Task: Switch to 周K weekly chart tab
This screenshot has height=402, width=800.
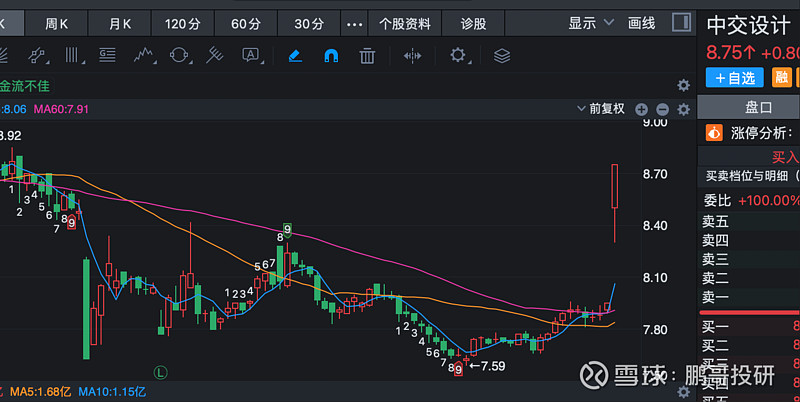Action: [59, 22]
